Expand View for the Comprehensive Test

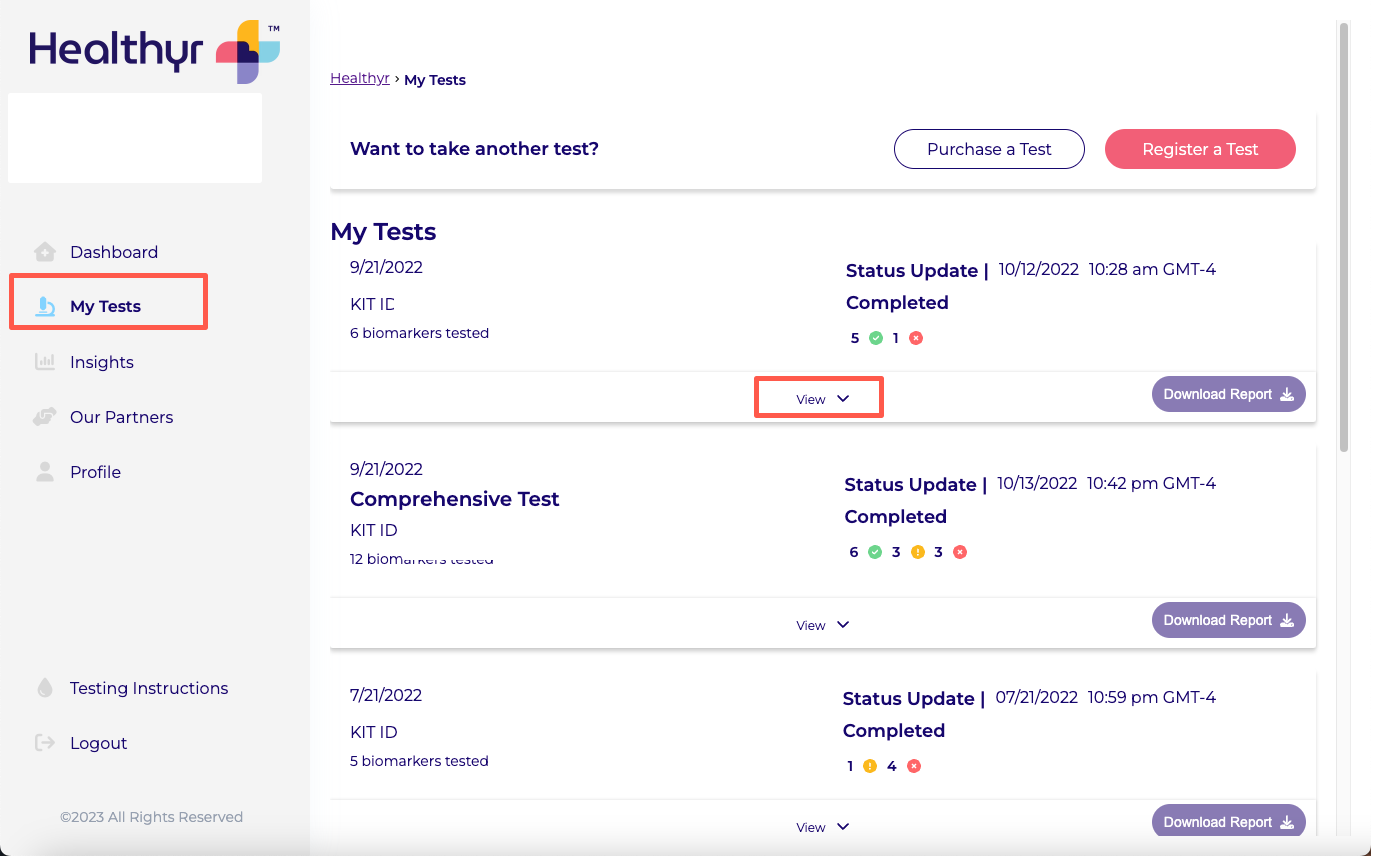tap(821, 625)
